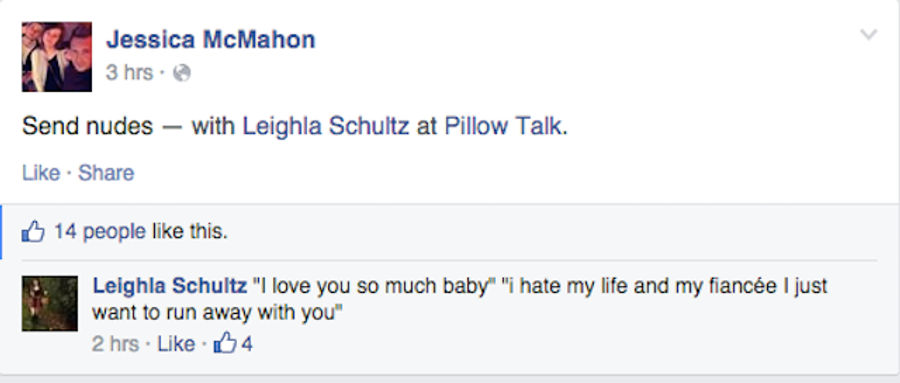
Task: View the 14 people who liked
Action: click(x=100, y=231)
